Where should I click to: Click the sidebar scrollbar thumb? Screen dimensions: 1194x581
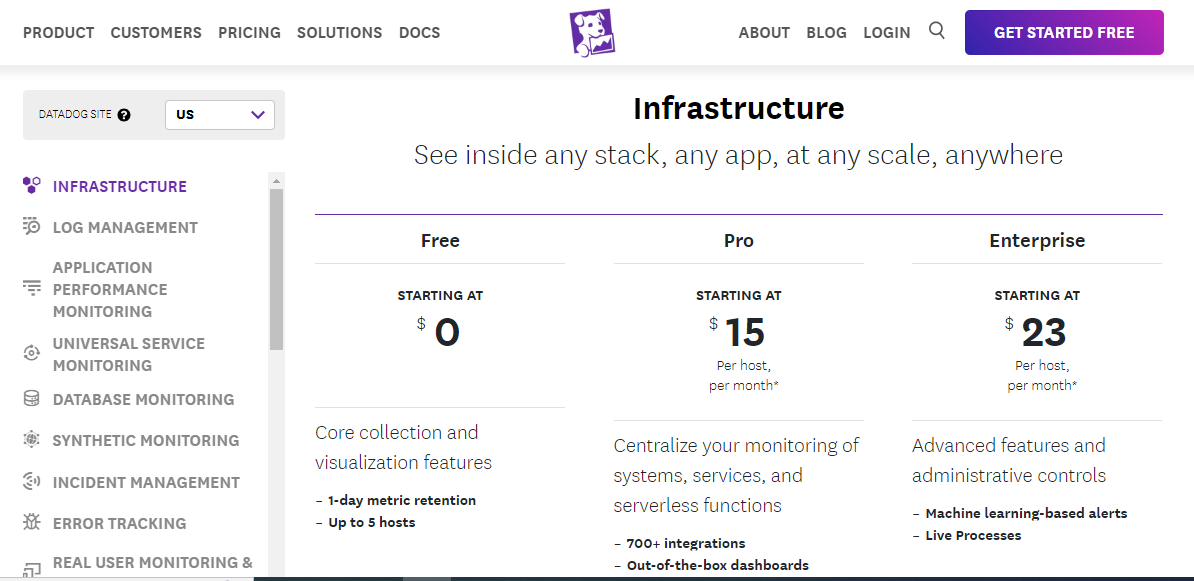276,270
